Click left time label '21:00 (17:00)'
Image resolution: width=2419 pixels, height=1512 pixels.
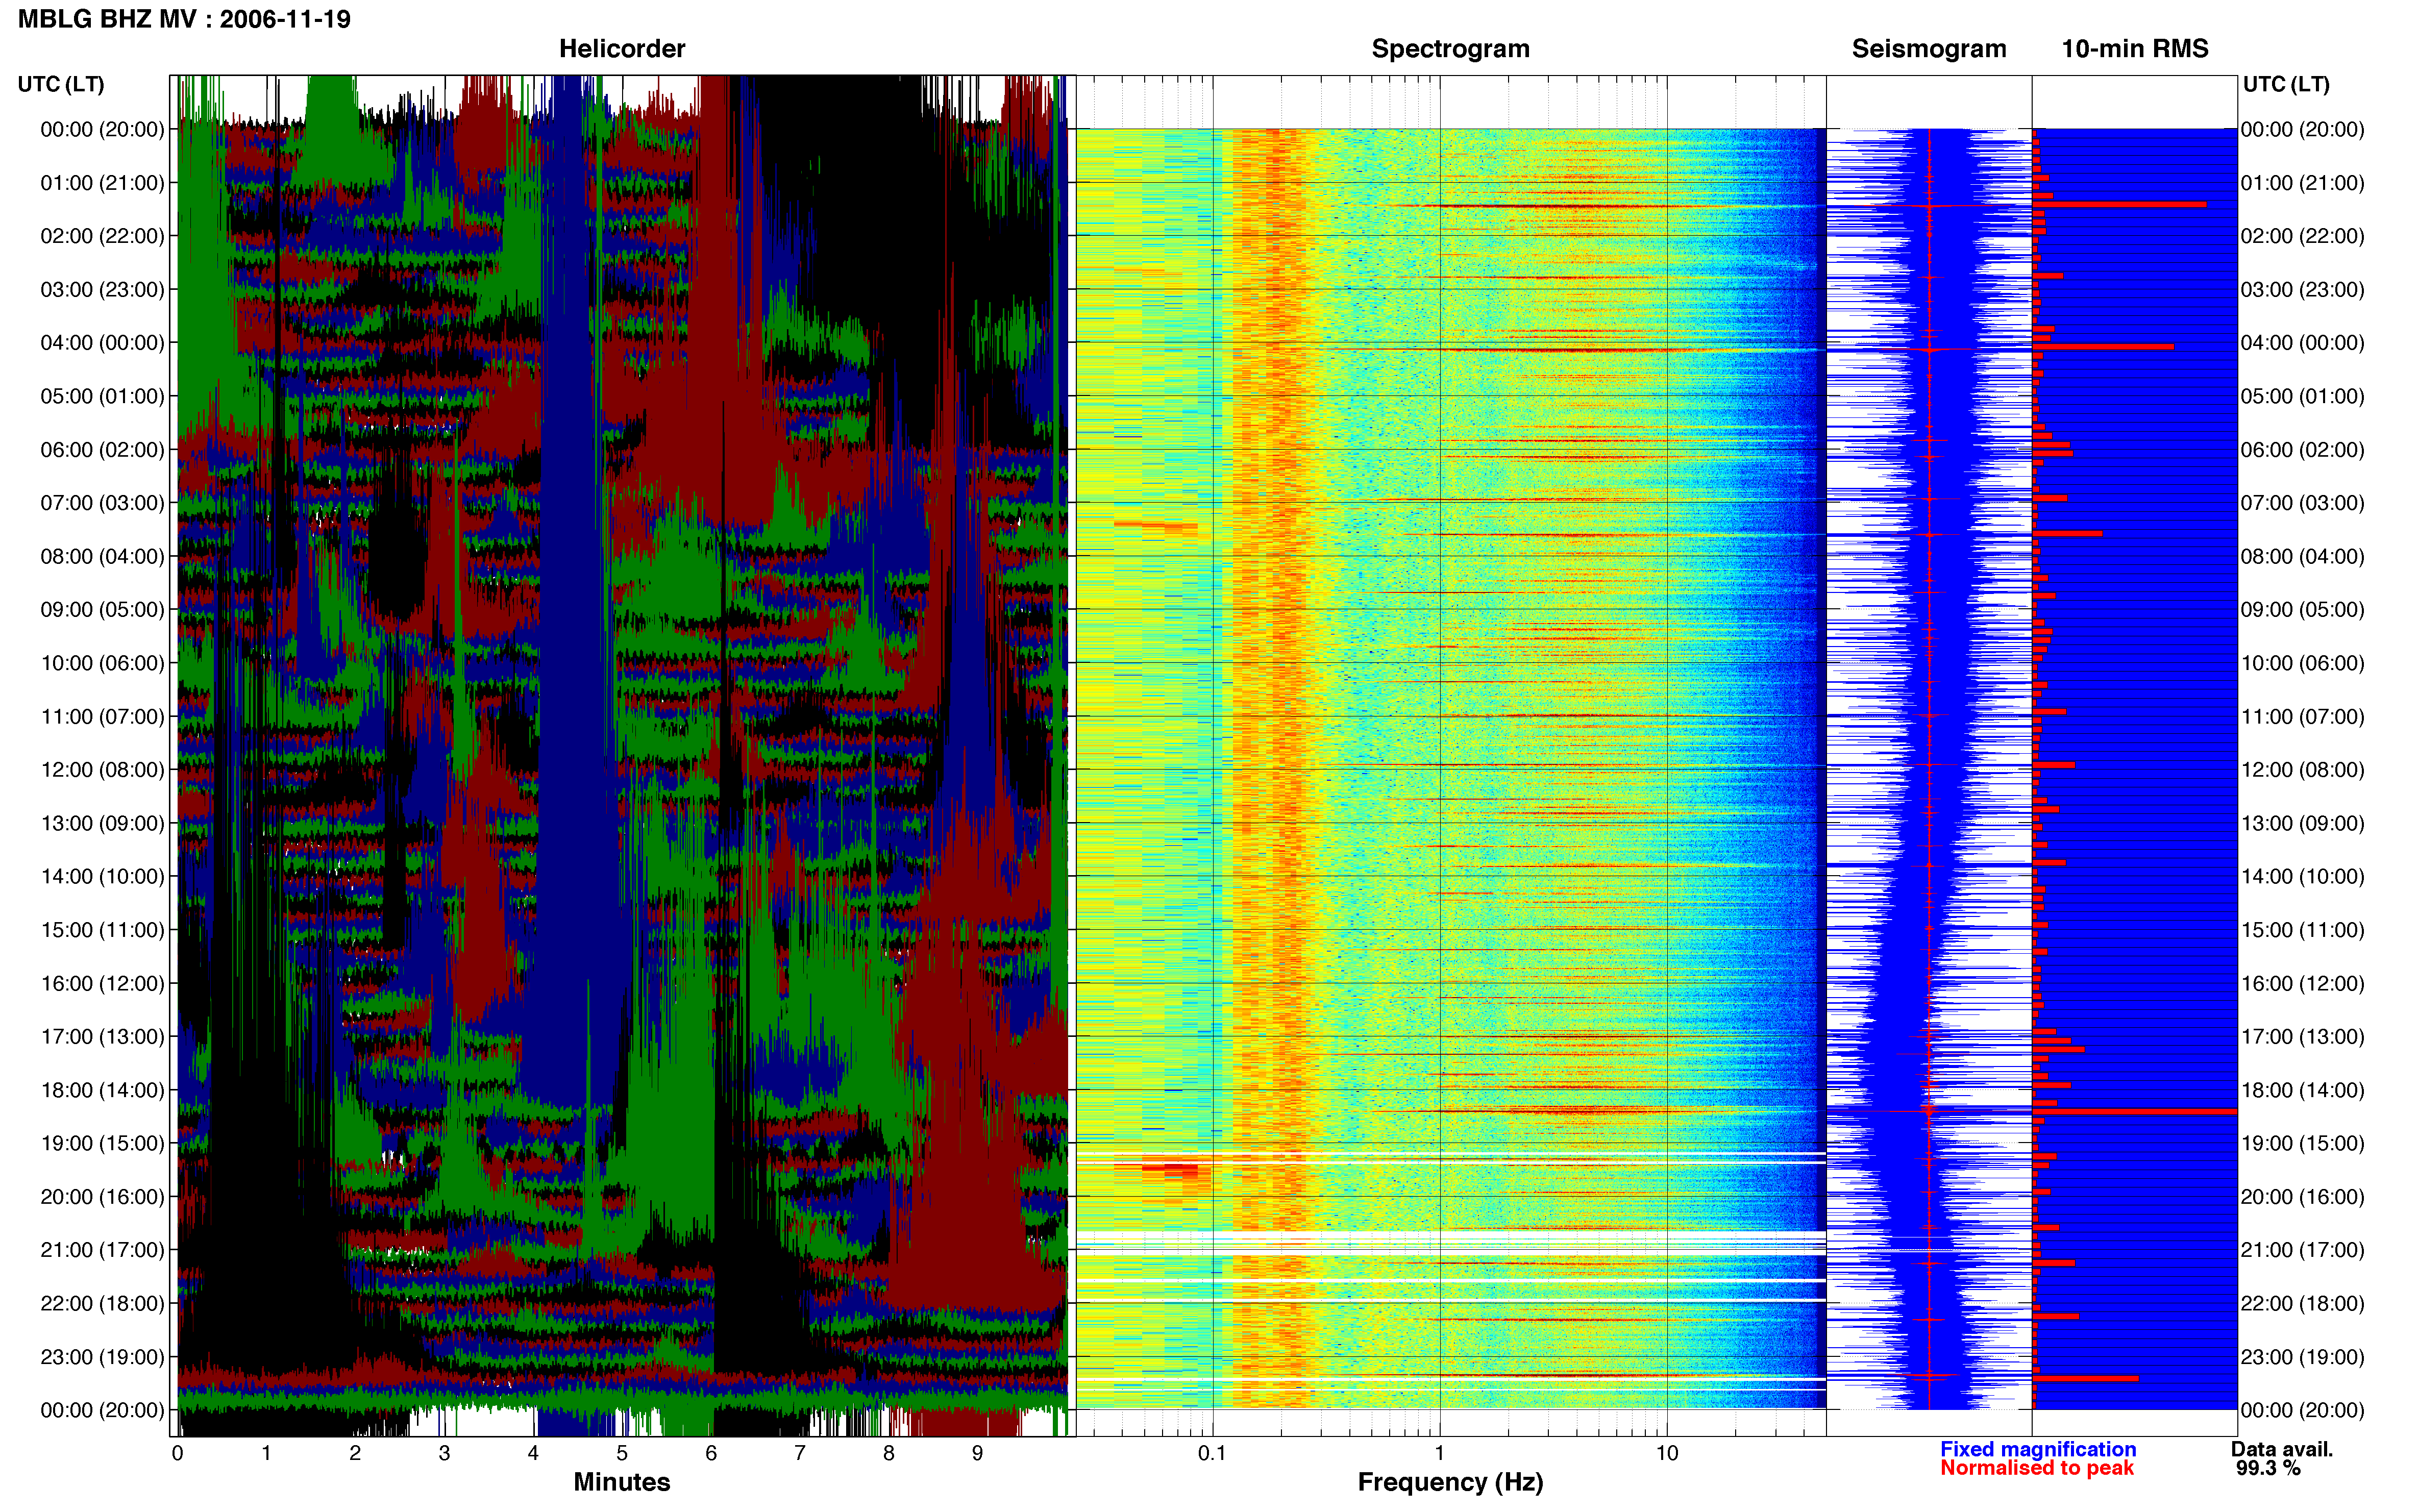(x=102, y=1250)
